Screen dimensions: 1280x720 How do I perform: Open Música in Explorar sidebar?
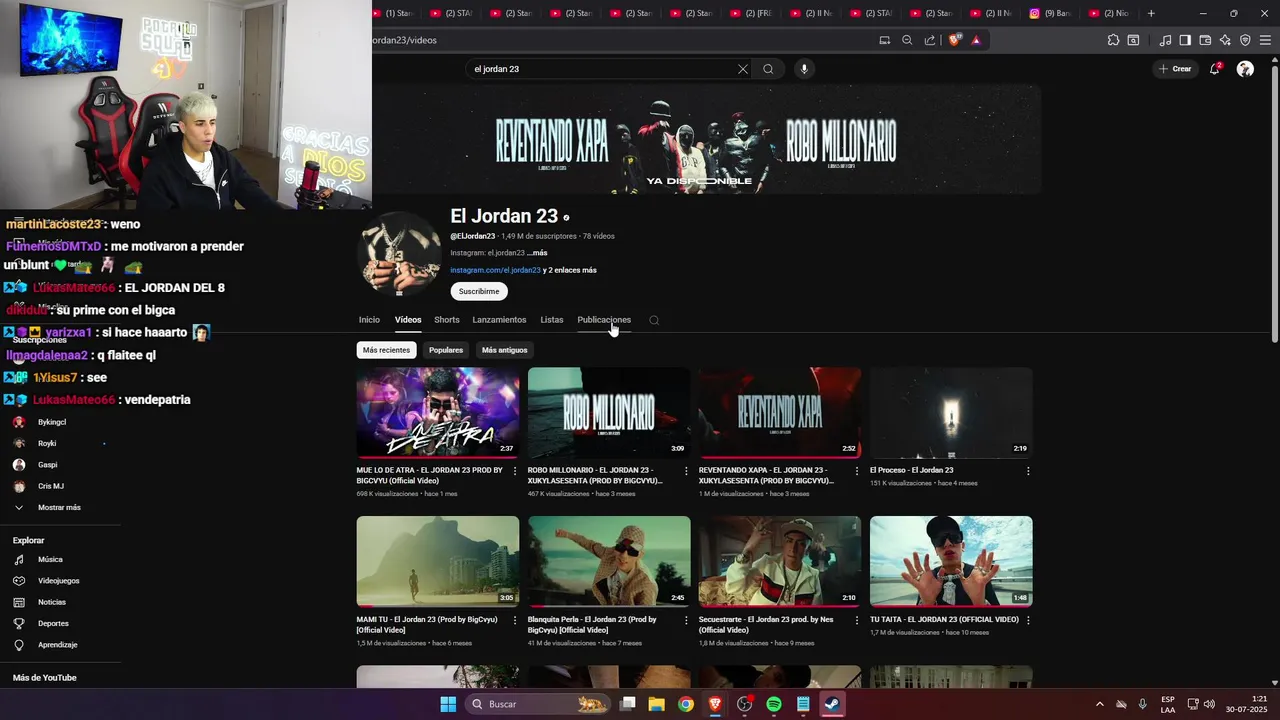[50, 560]
